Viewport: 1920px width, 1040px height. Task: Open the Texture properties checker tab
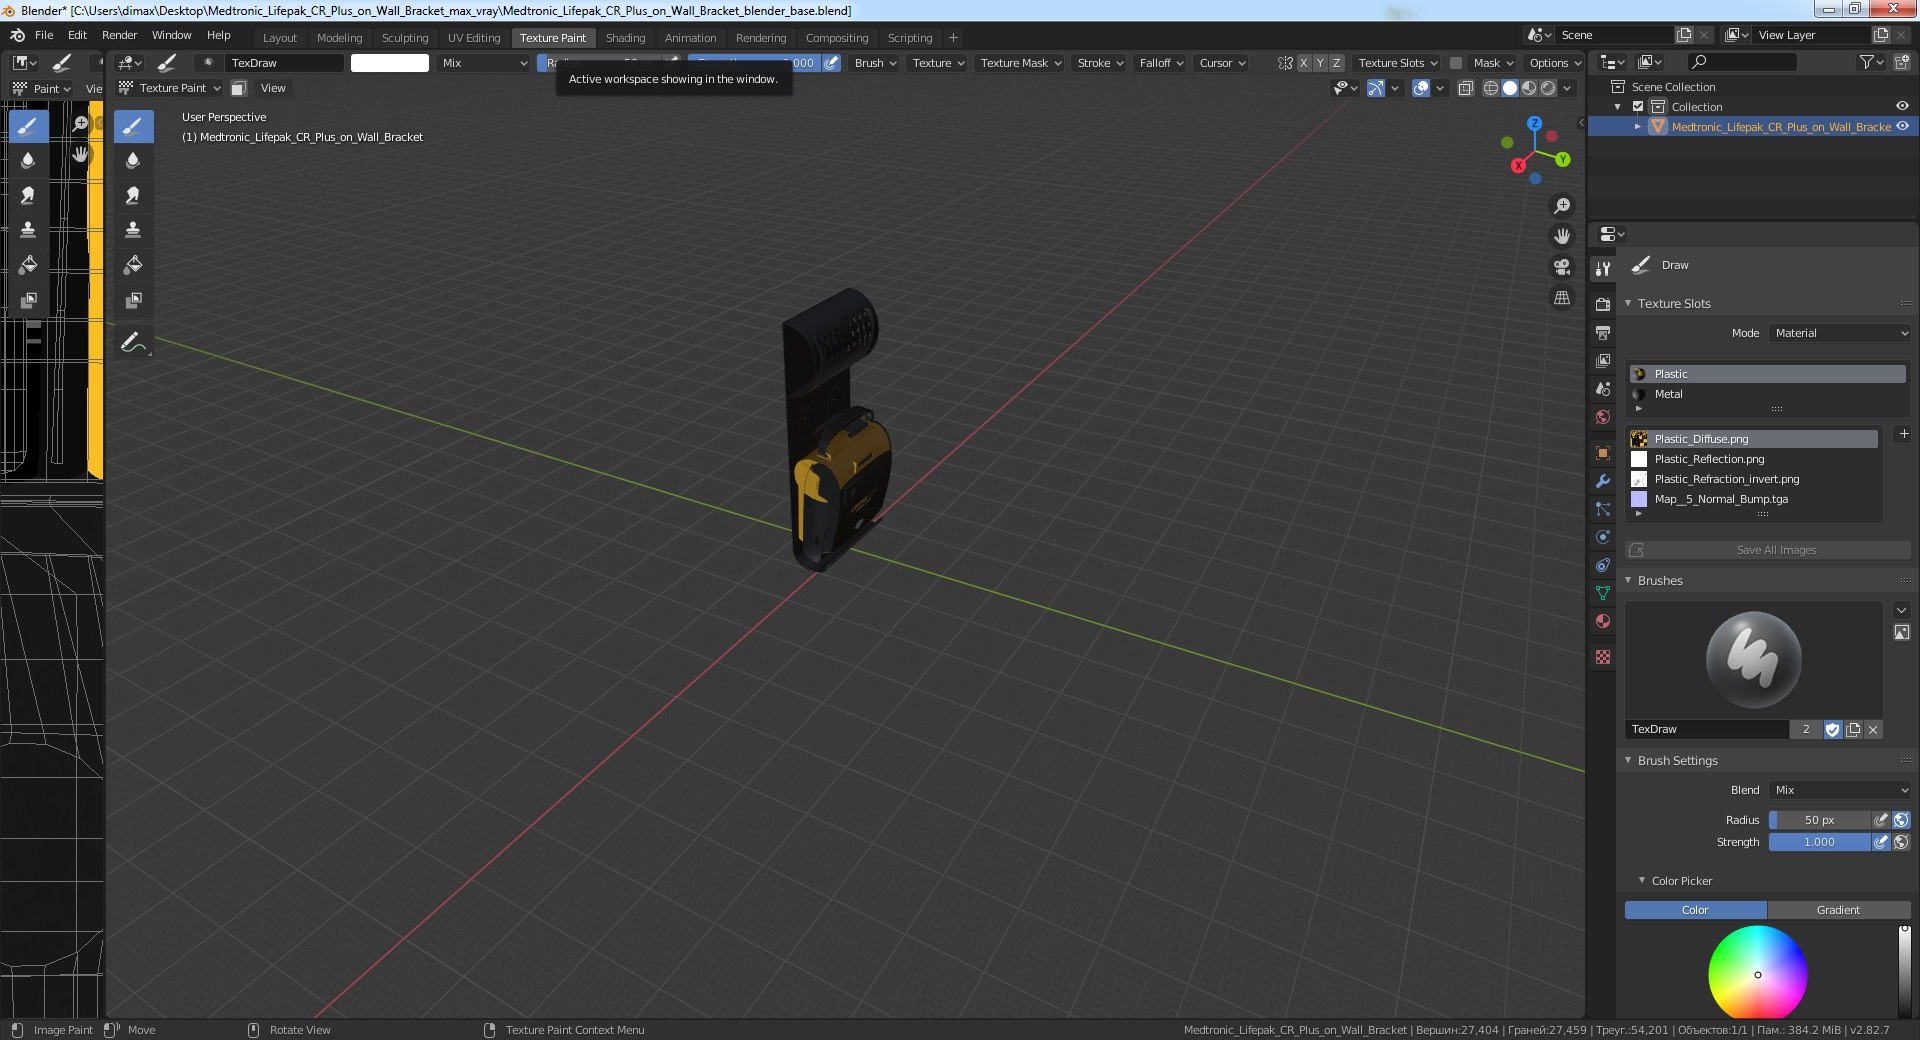click(1603, 657)
